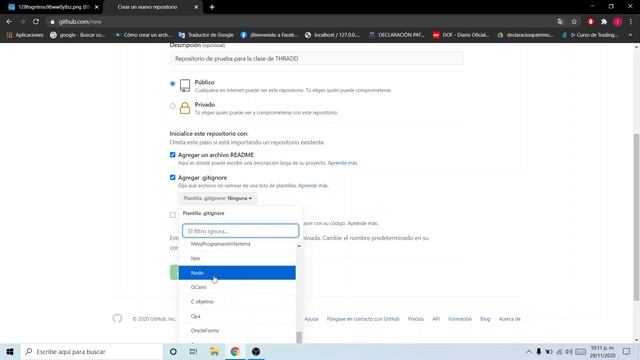The image size is (640, 360).
Task: Bookmark this page with the star icon
Action: point(574,22)
